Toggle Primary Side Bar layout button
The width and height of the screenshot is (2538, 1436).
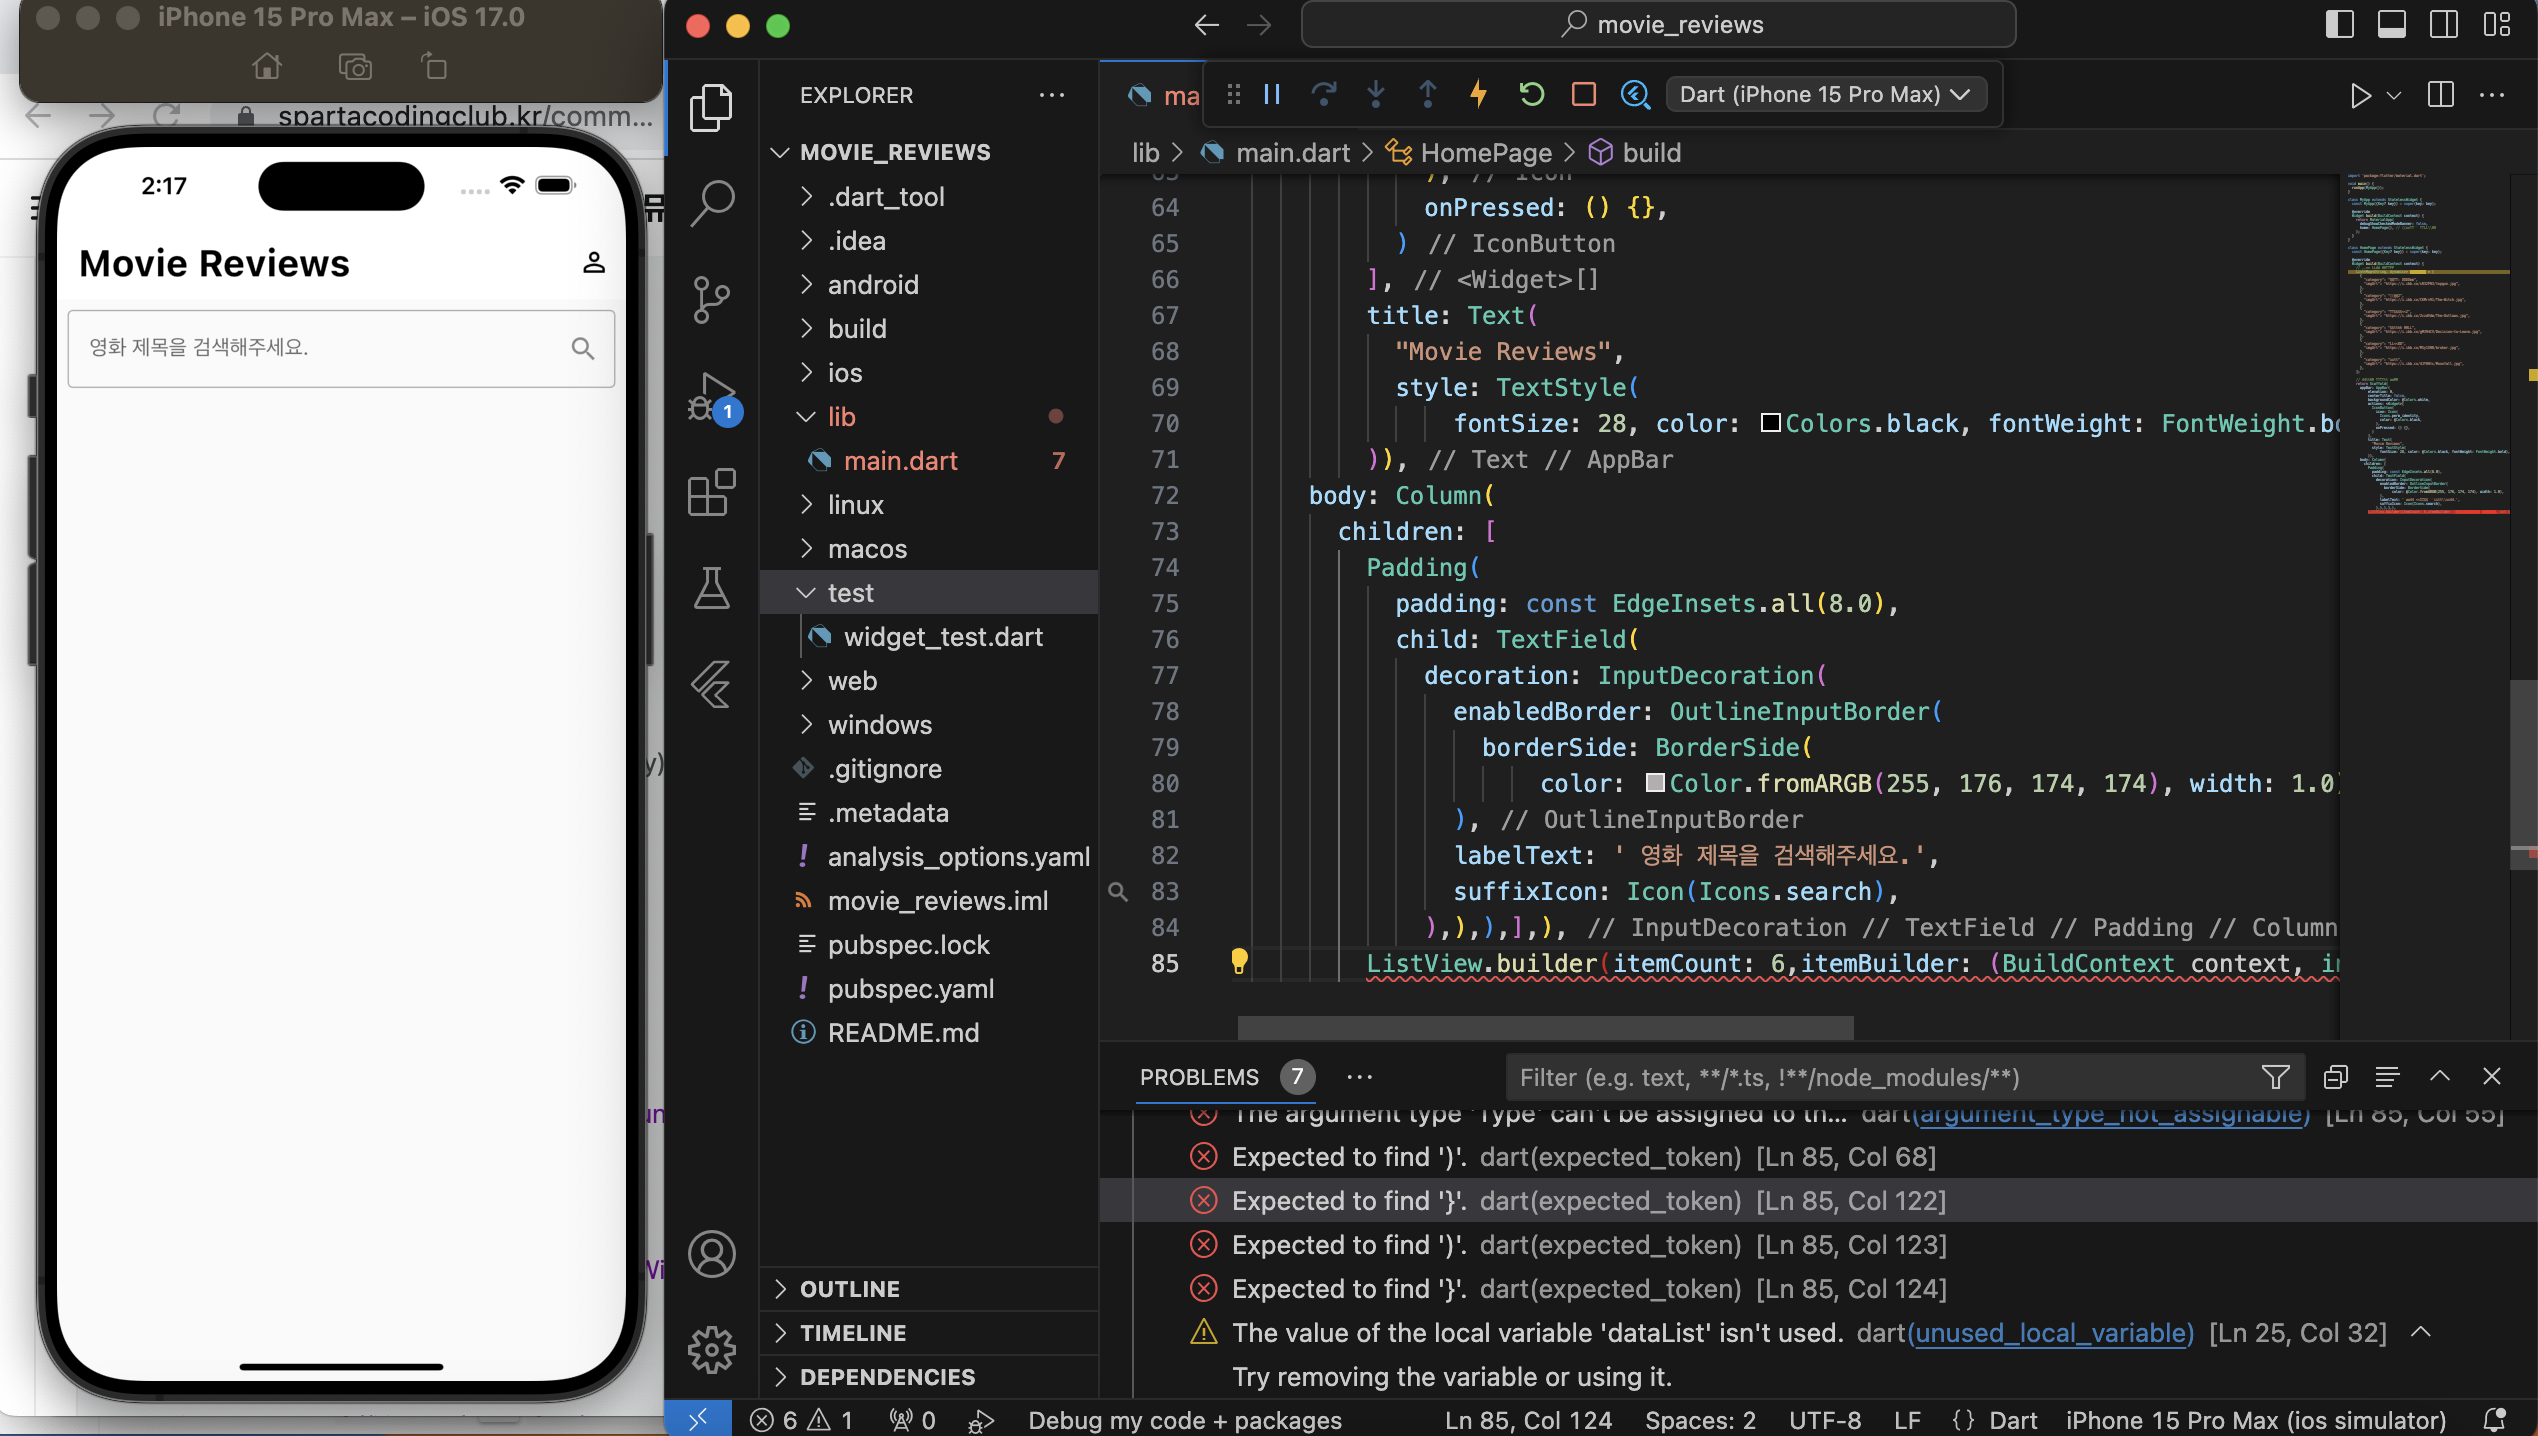[x=2340, y=25]
